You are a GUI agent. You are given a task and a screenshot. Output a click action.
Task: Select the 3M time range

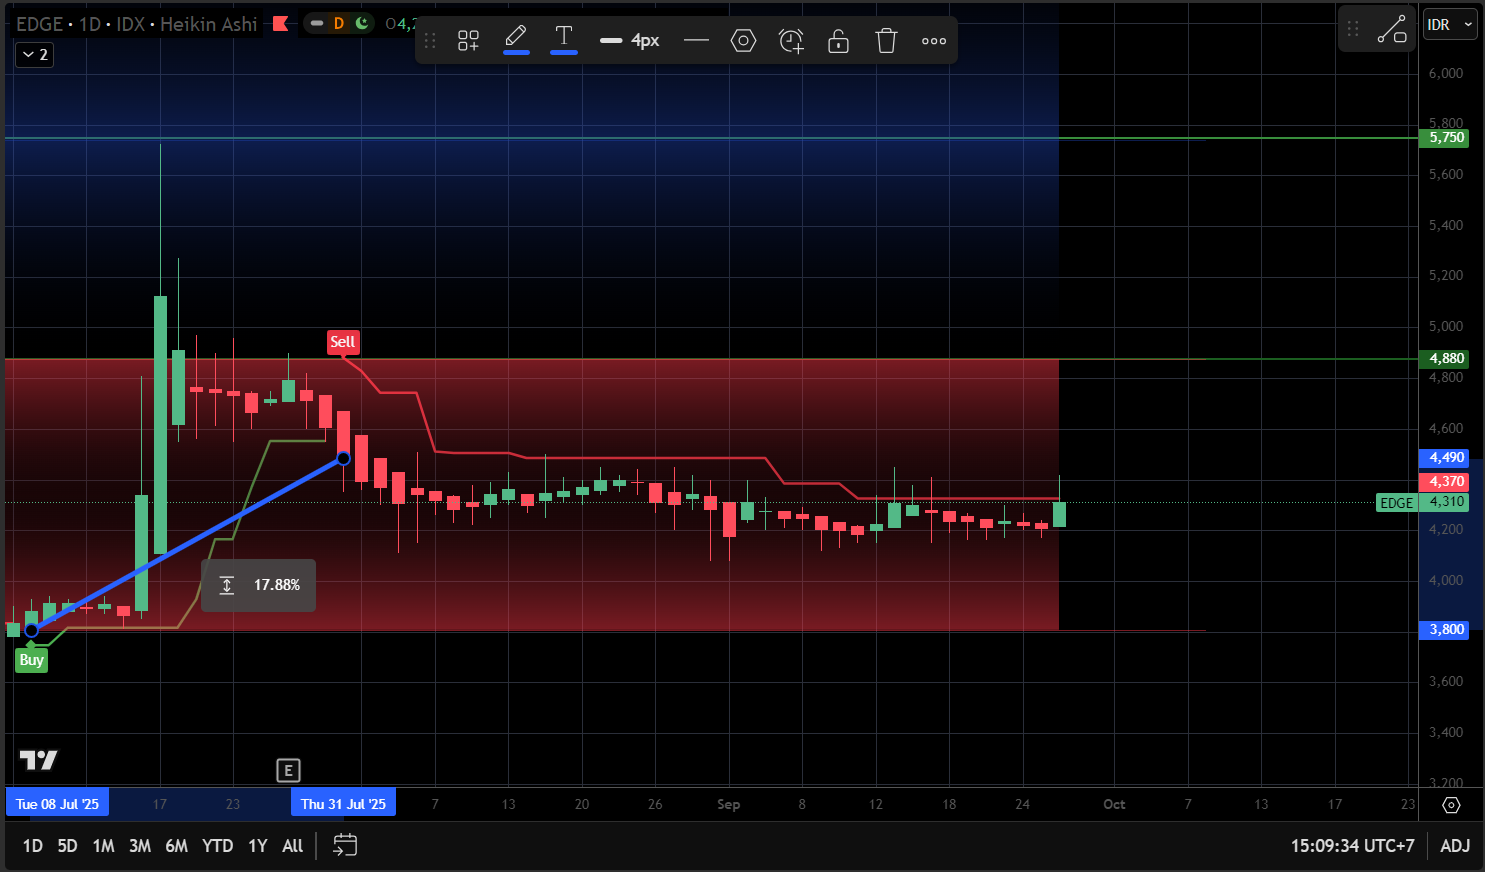tap(140, 846)
